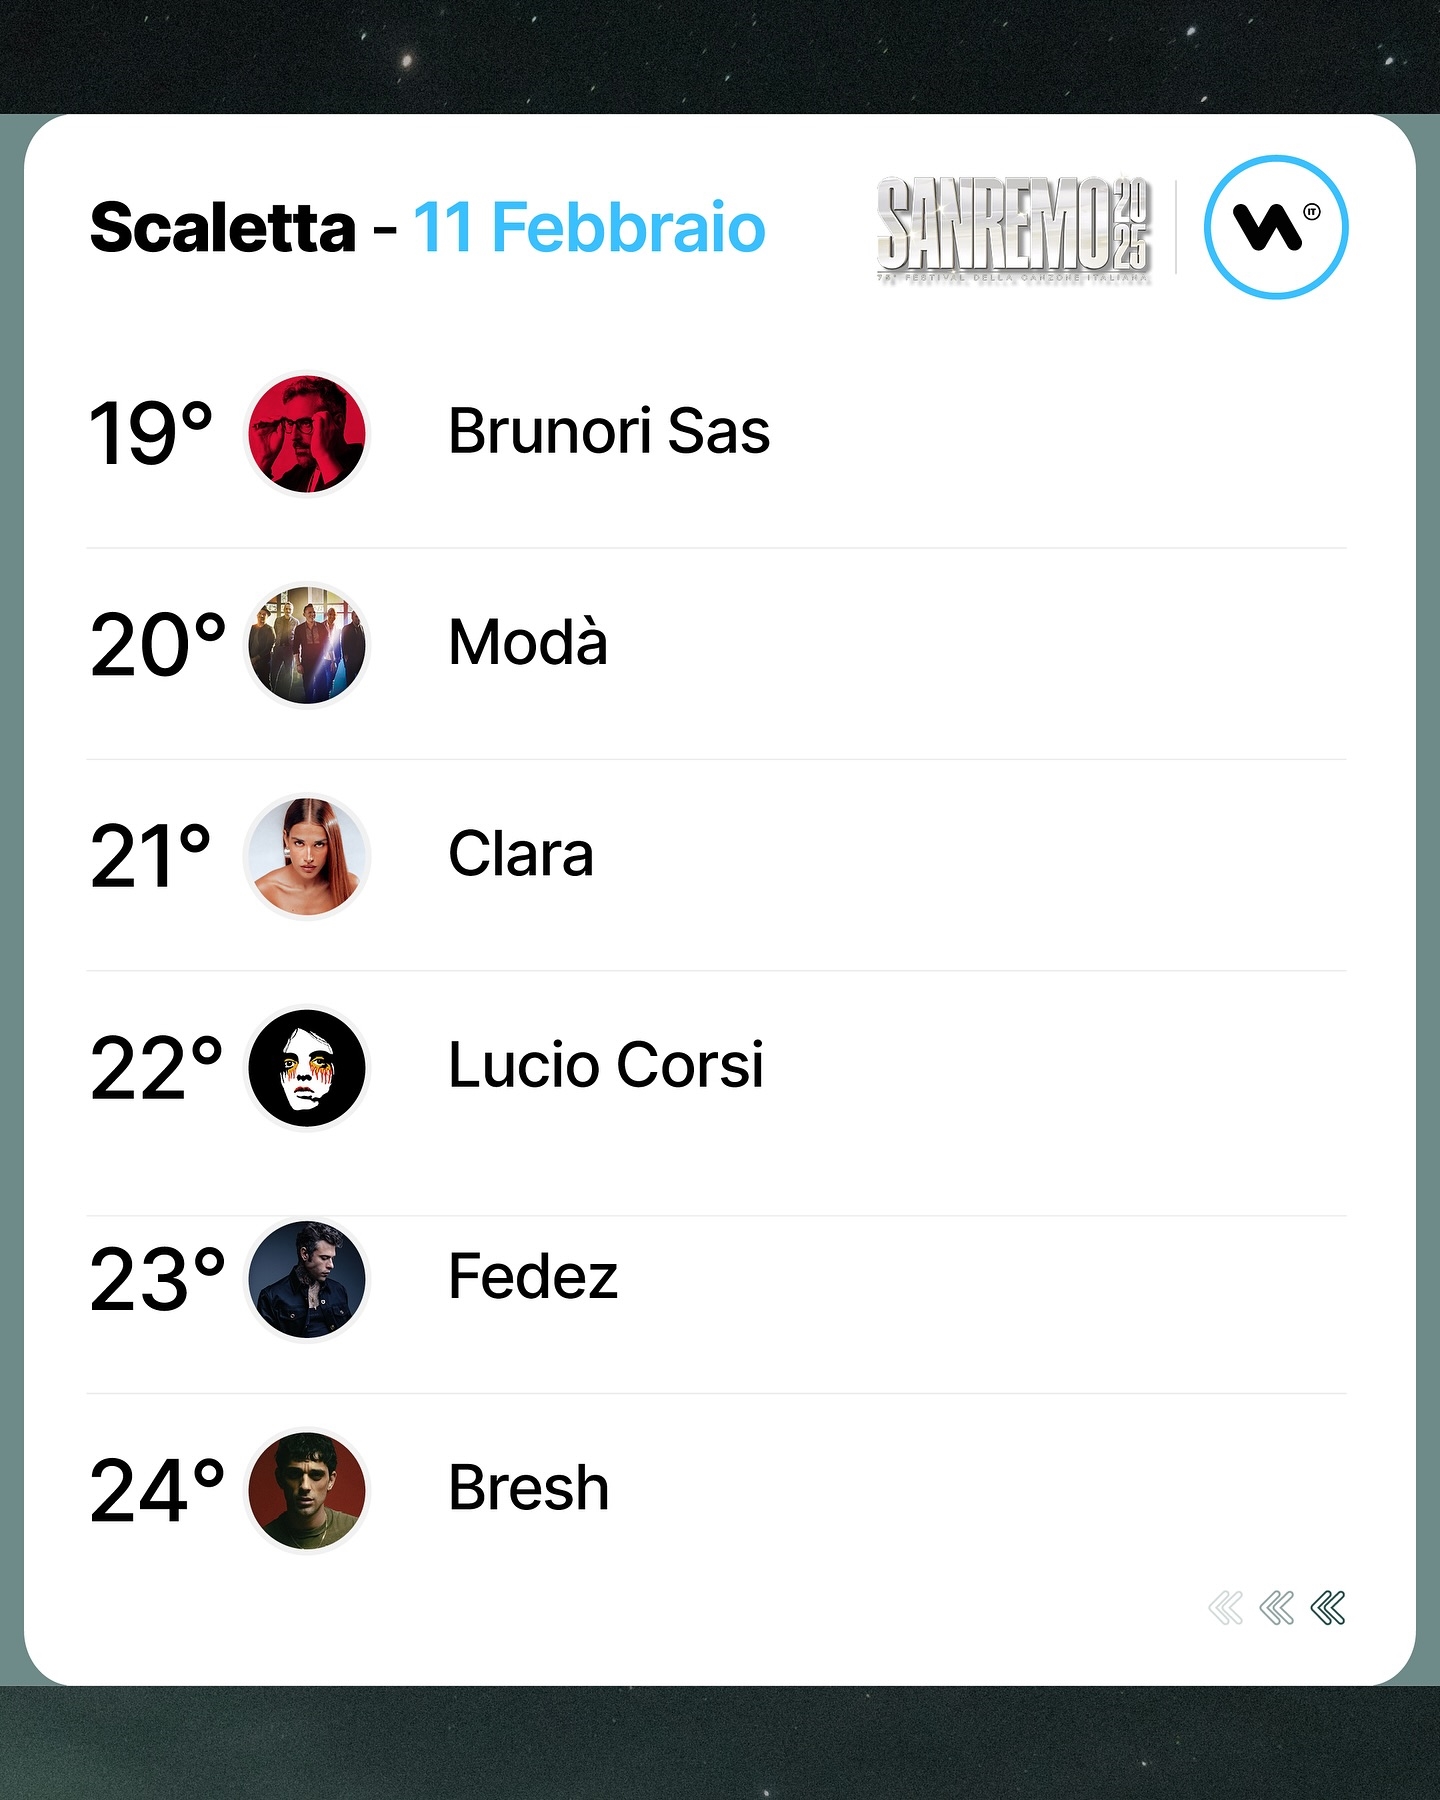The image size is (1440, 1800).
Task: Tap the triple chevron arrows icon
Action: coord(1277,1608)
